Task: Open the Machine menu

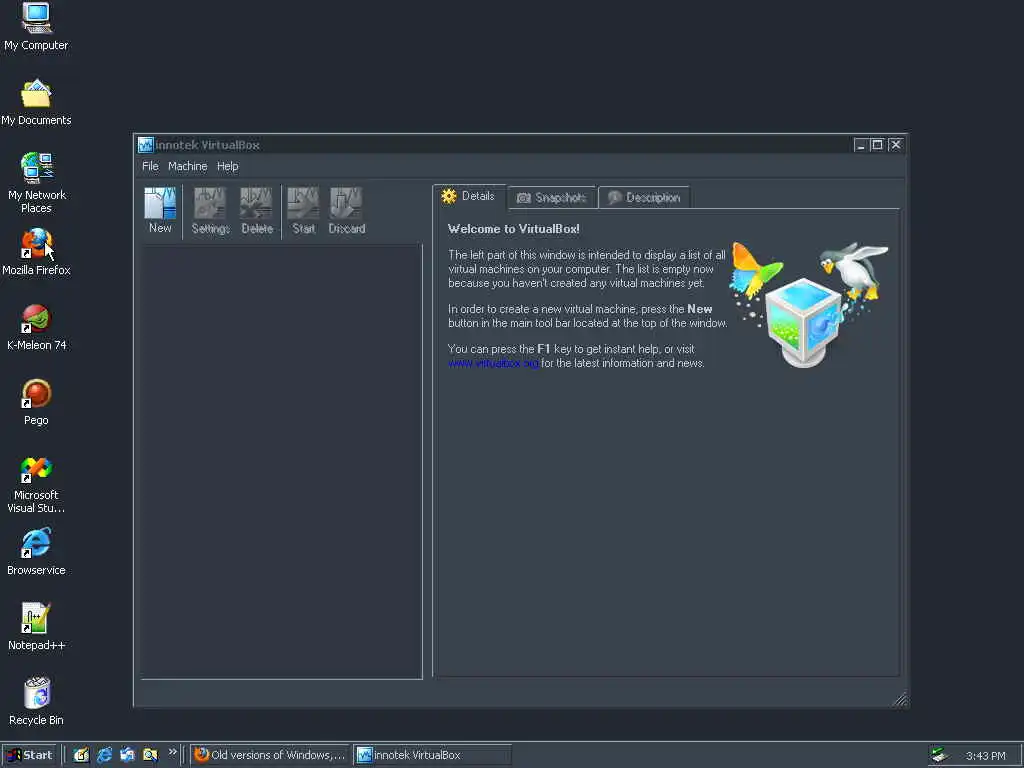Action: click(187, 167)
